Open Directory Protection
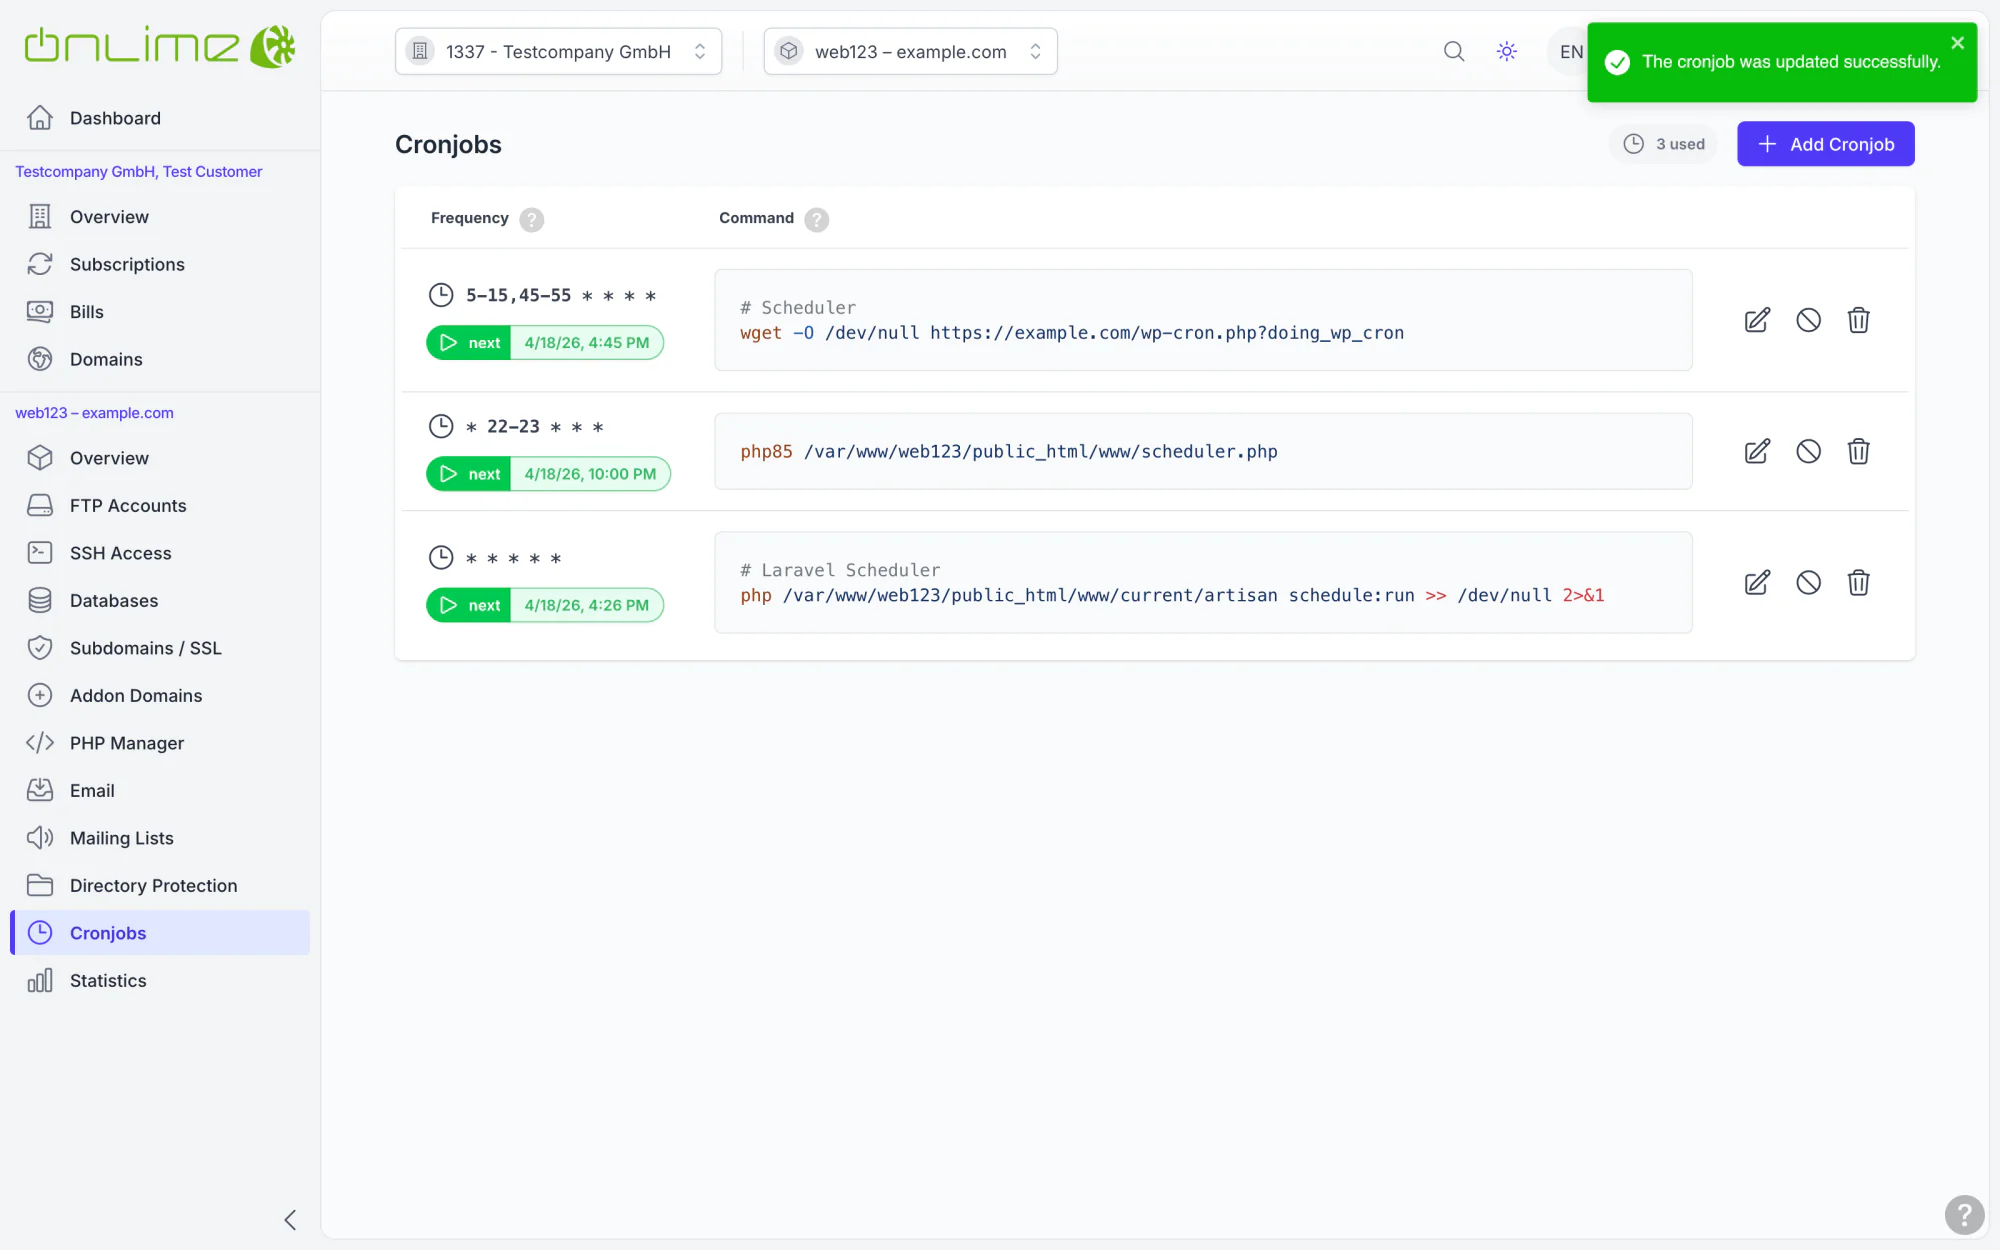 [x=160, y=886]
